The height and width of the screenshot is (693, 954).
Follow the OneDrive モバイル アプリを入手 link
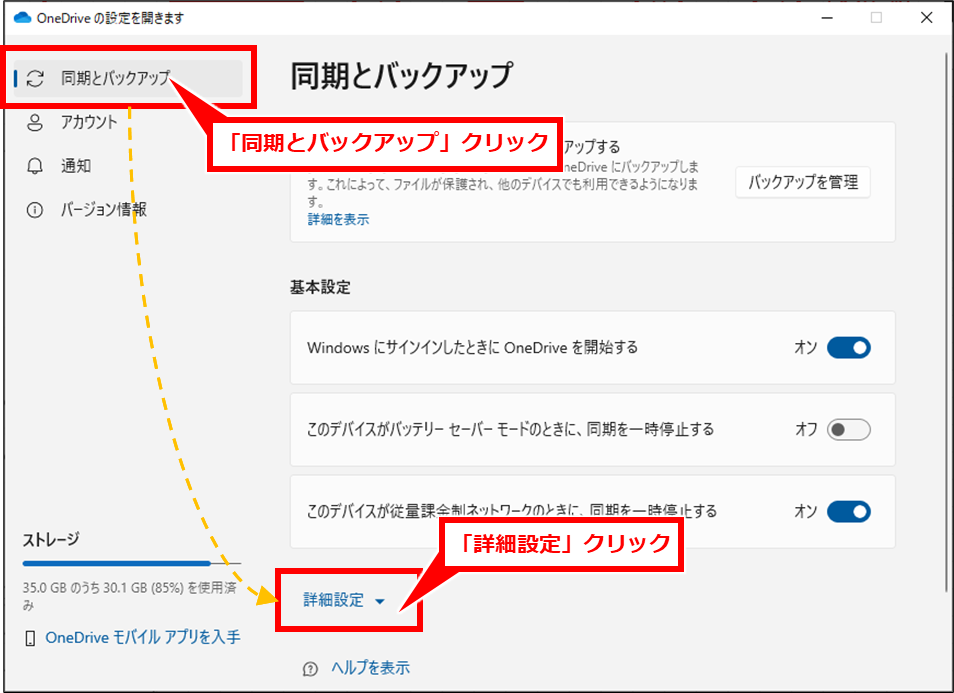coord(142,637)
